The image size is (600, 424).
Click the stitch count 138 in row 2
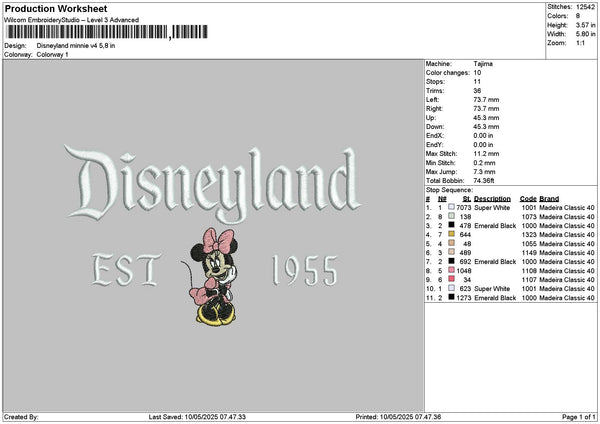click(465, 217)
